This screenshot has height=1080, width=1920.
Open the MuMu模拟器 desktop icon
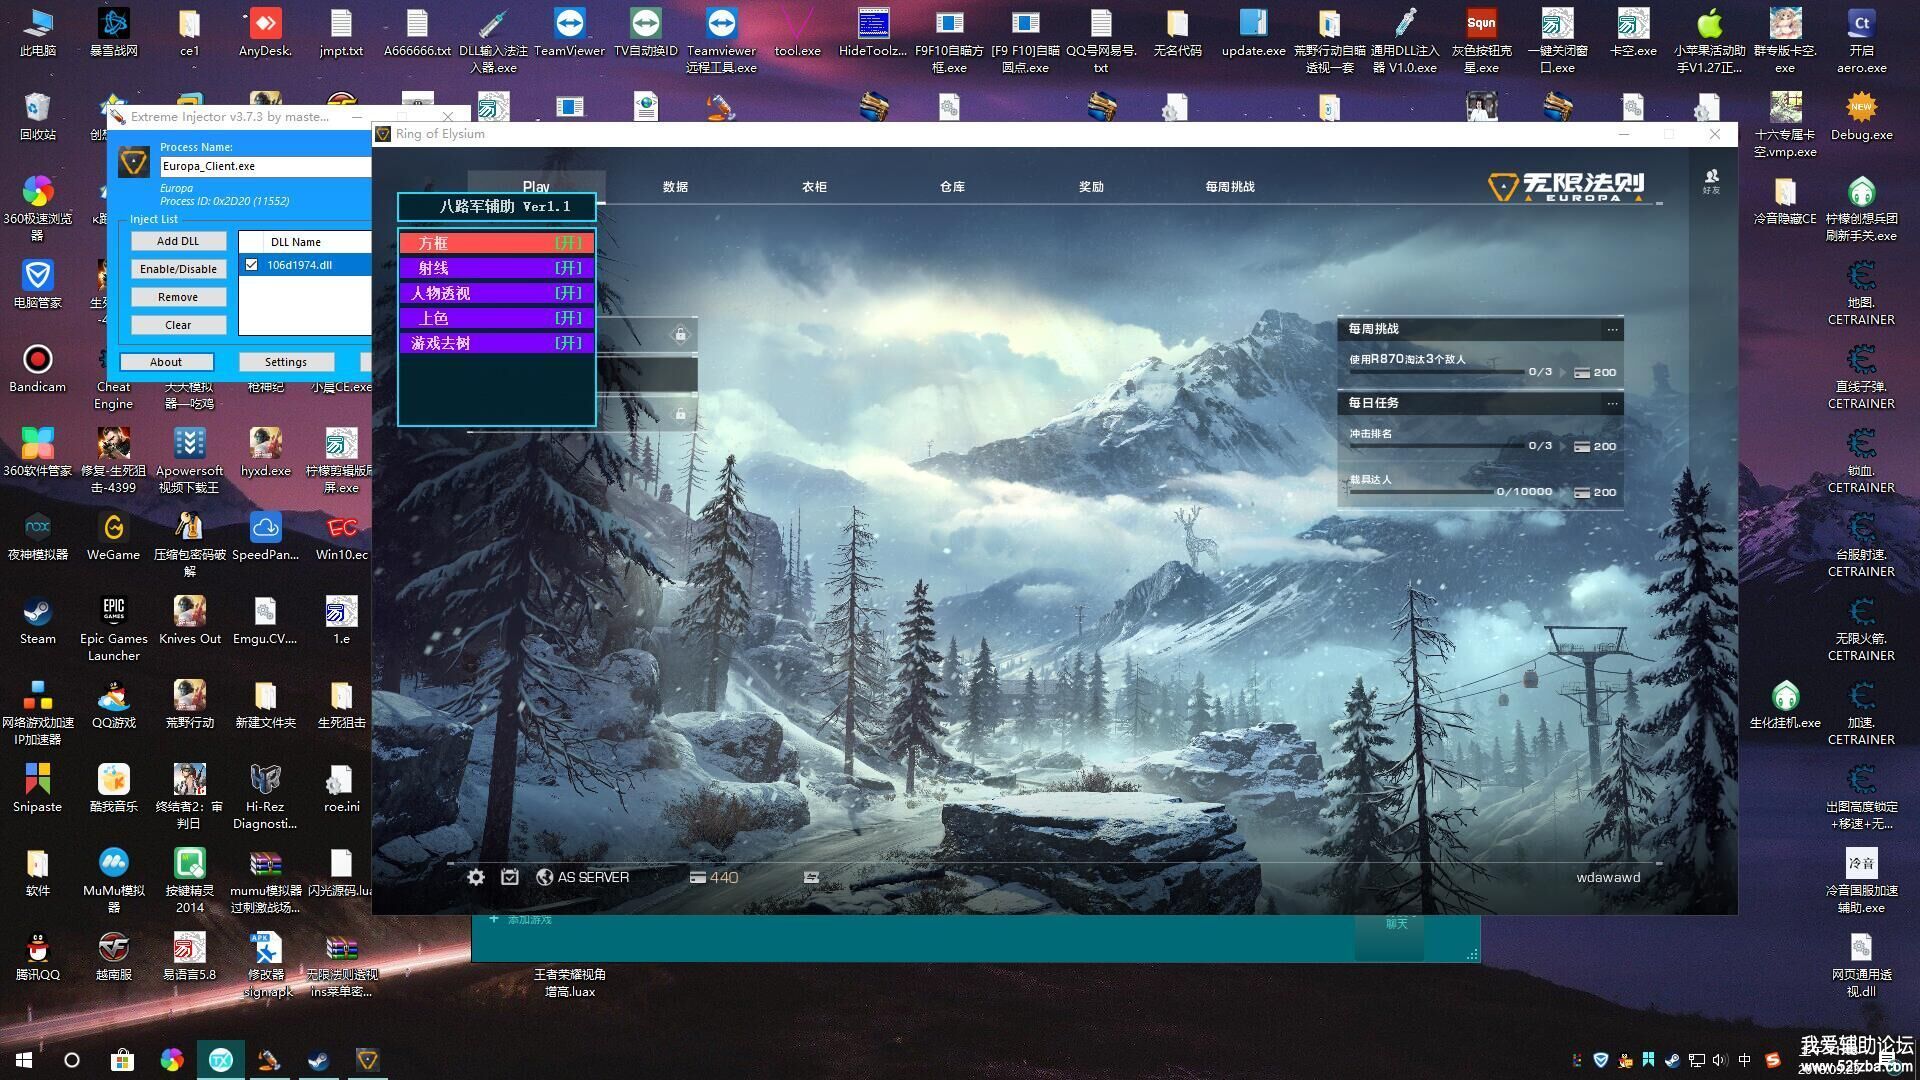(113, 880)
